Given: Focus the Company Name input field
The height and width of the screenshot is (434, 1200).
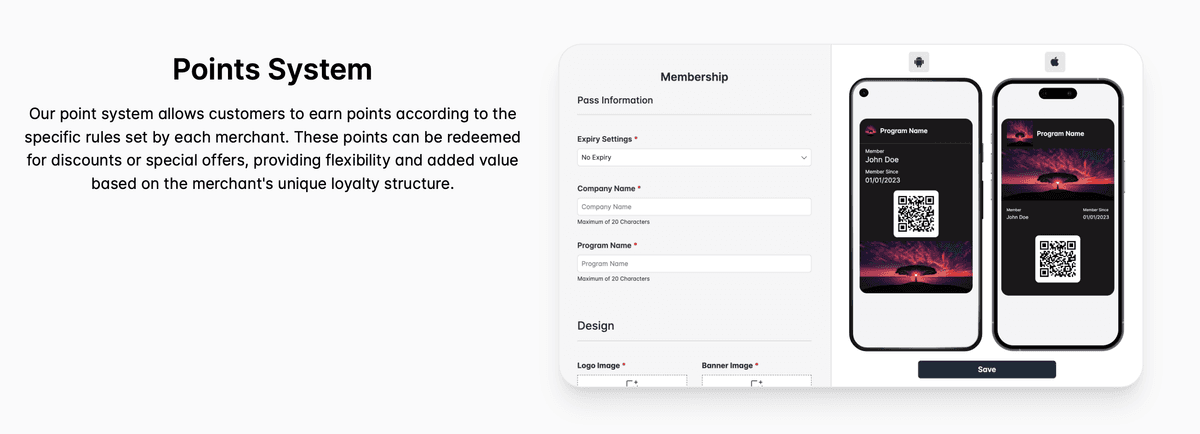Looking at the screenshot, I should 694,207.
